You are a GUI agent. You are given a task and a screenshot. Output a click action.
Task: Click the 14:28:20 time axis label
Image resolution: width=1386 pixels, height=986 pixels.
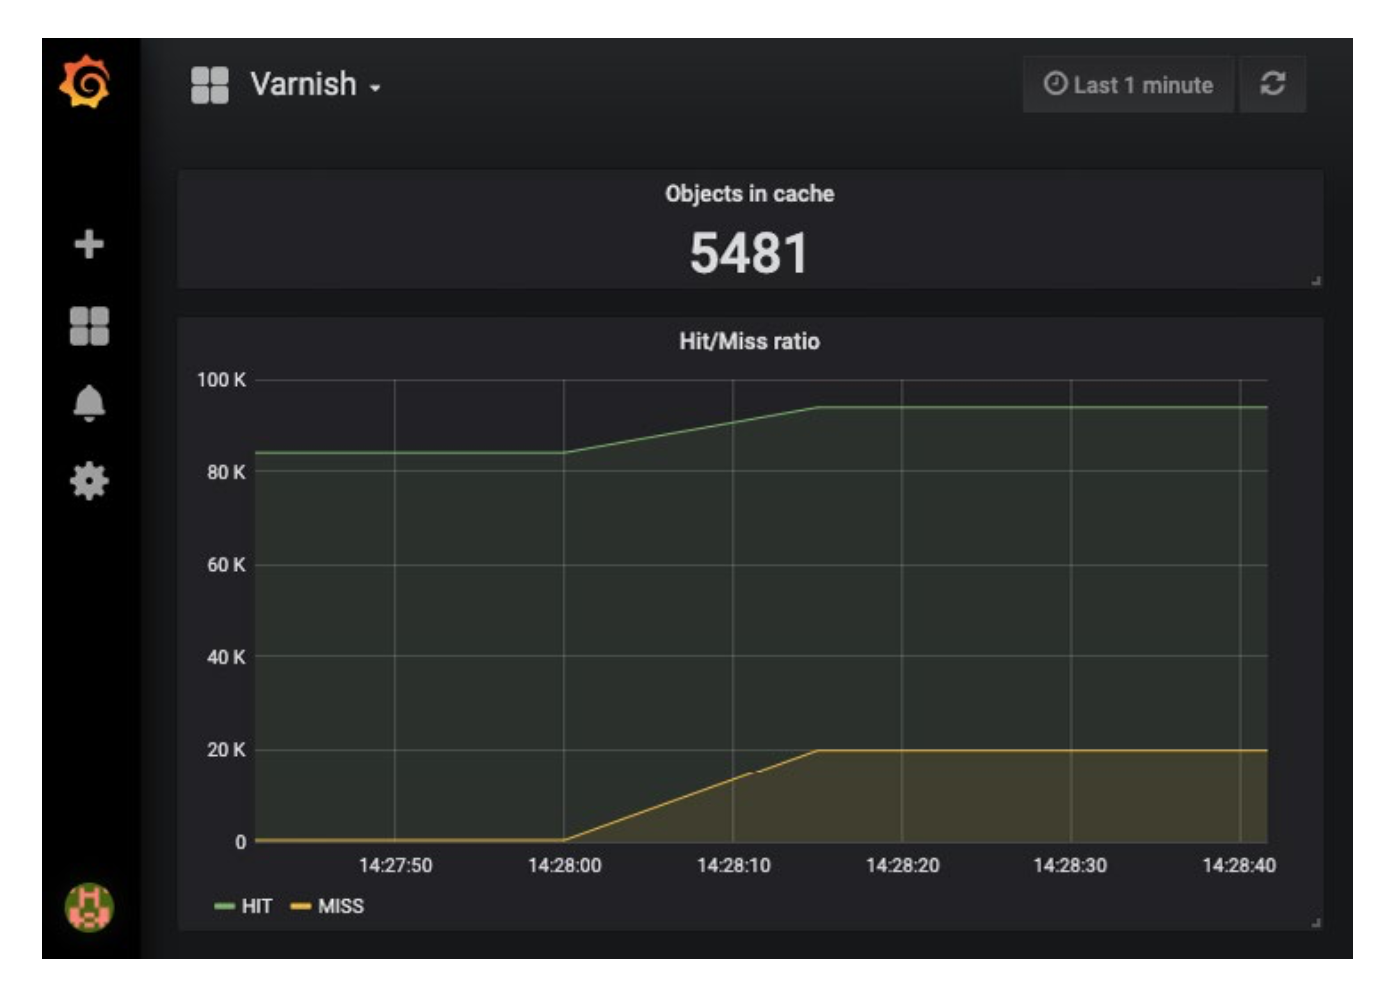(x=903, y=865)
